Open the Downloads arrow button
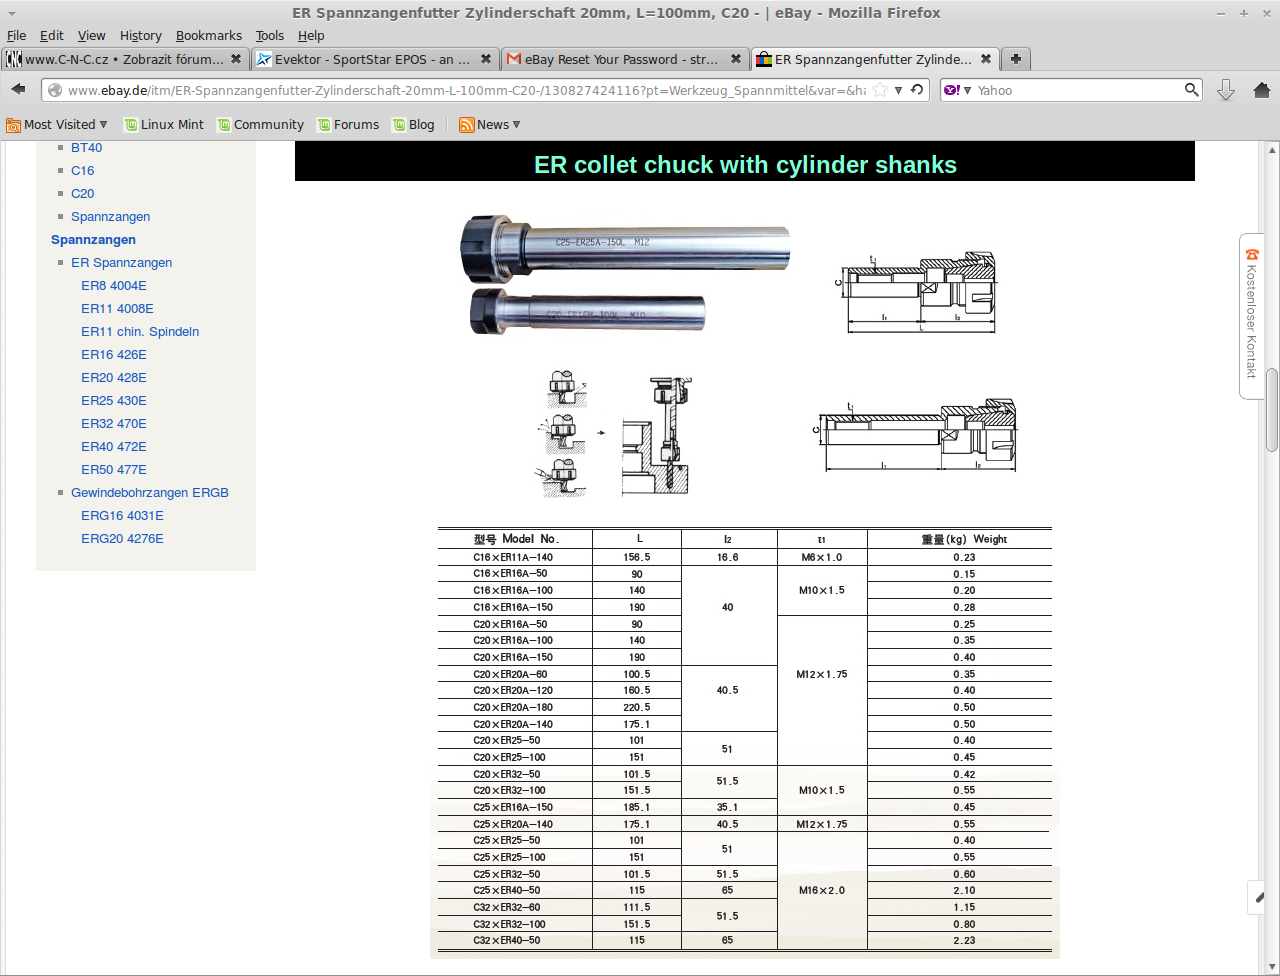 pyautogui.click(x=1226, y=90)
